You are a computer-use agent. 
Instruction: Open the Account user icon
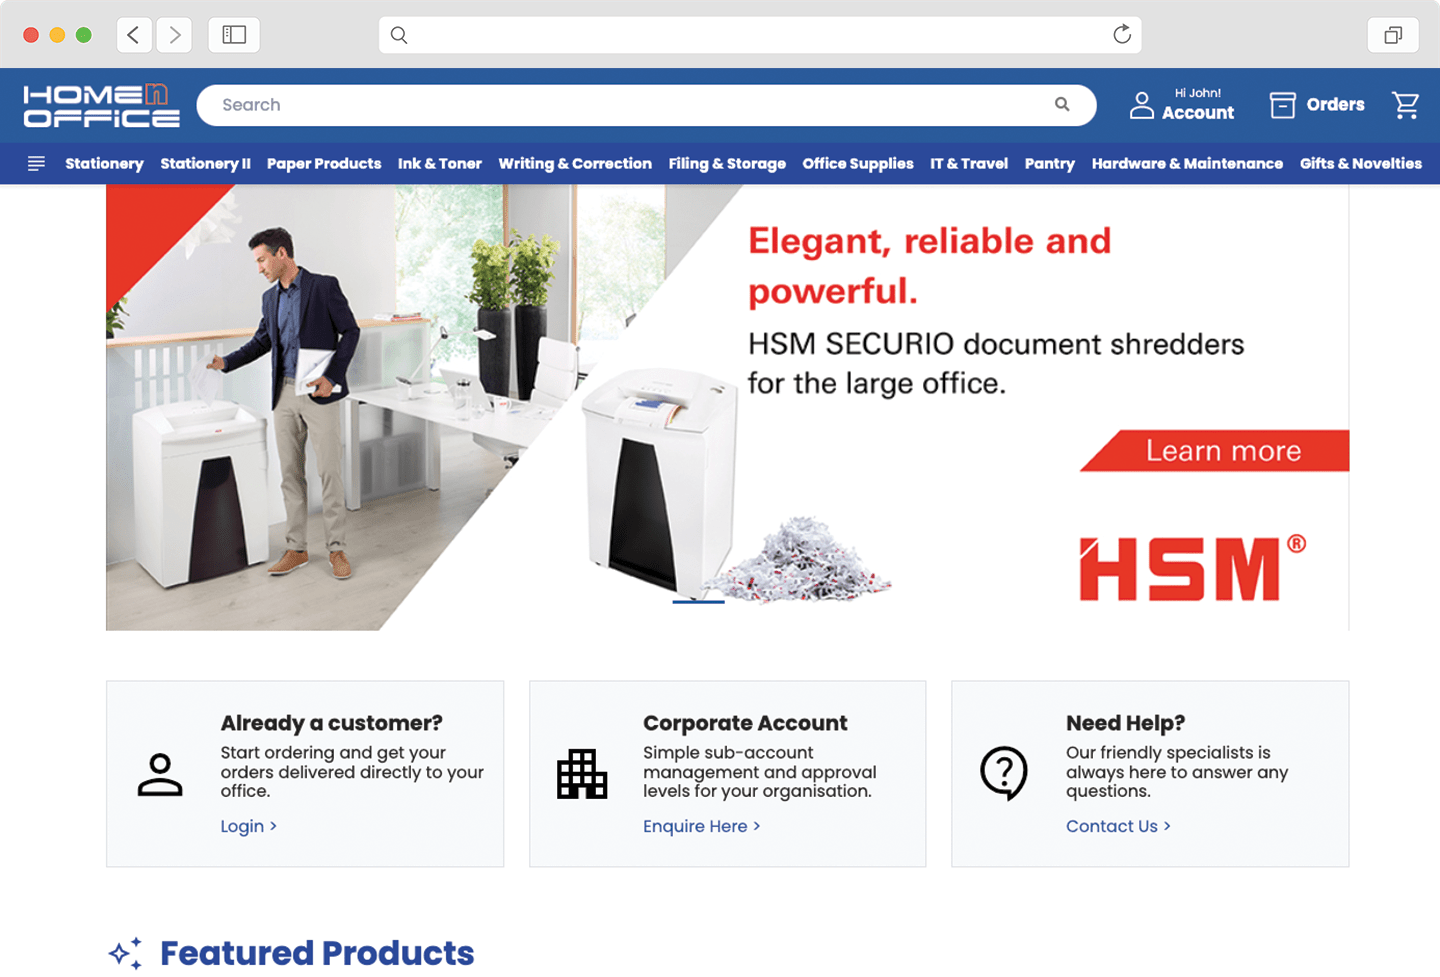point(1141,105)
